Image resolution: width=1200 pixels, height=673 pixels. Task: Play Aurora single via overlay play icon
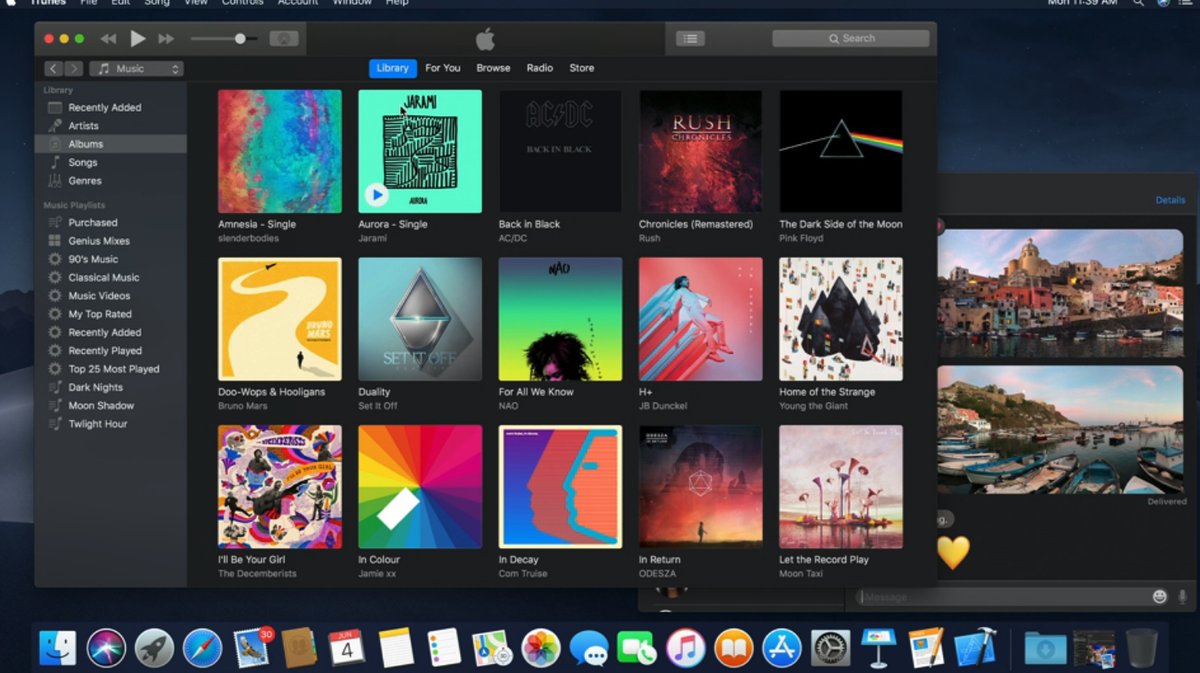tap(376, 195)
